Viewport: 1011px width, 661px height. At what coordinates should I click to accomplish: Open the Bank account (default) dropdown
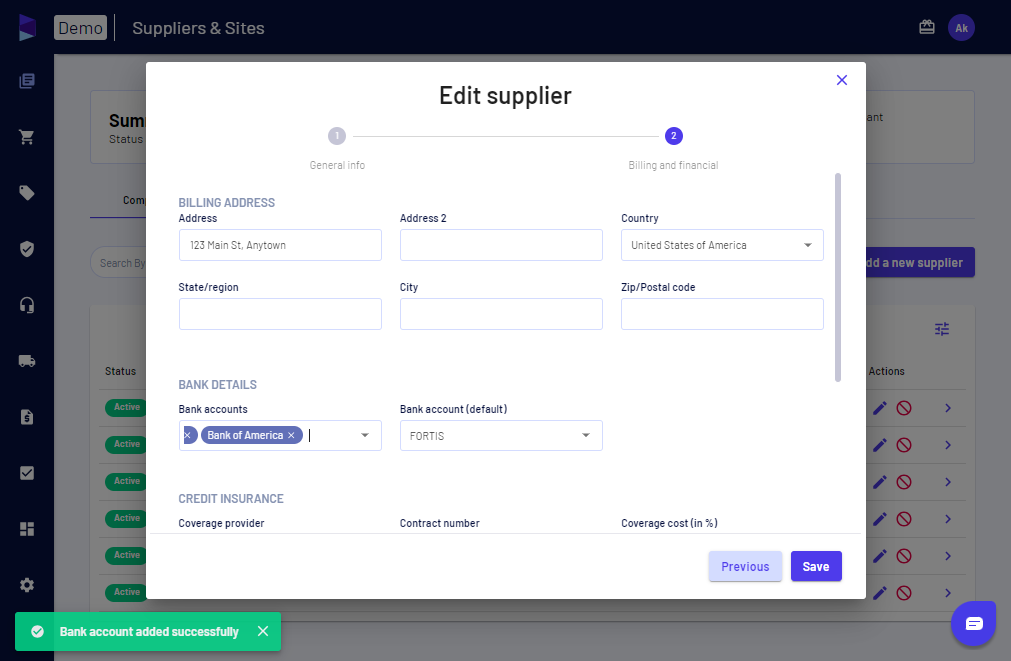pos(501,435)
